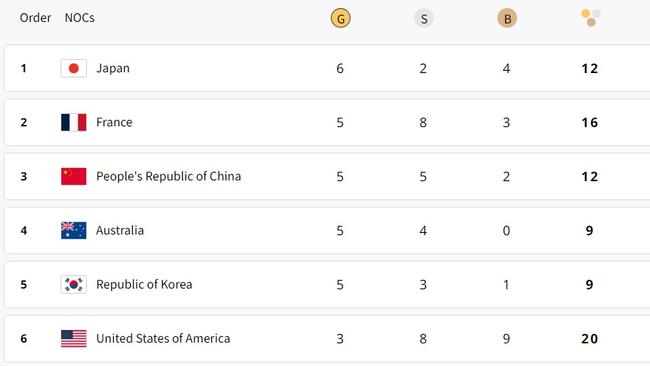
Task: Open People's Republic of China link
Action: (x=168, y=177)
